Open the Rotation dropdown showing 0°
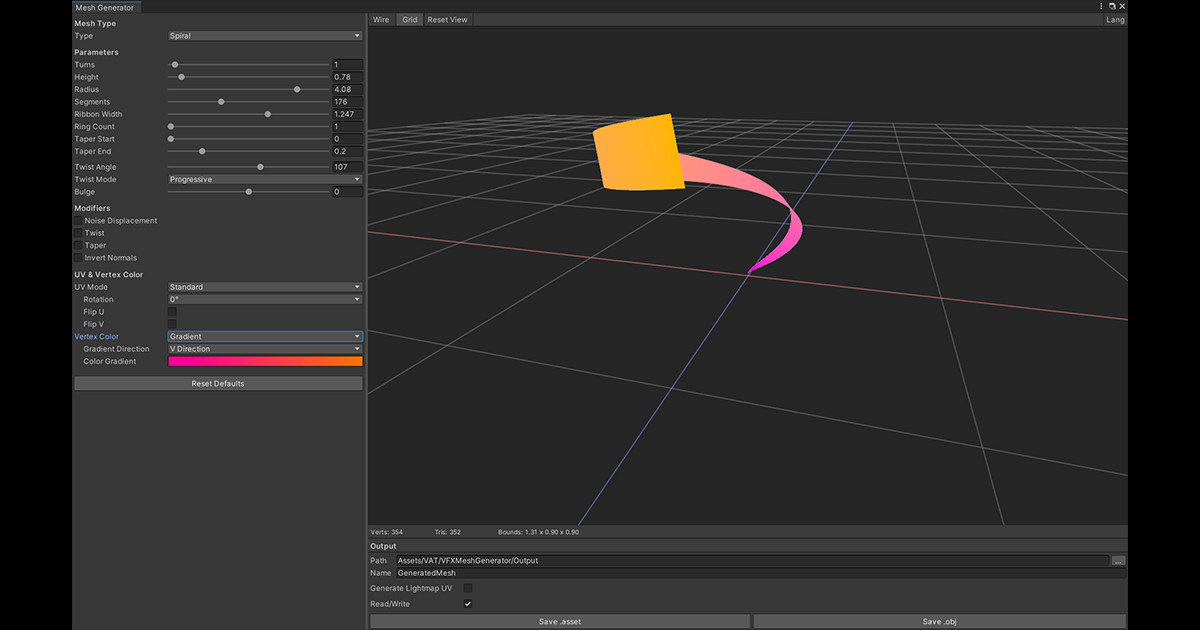 point(265,299)
